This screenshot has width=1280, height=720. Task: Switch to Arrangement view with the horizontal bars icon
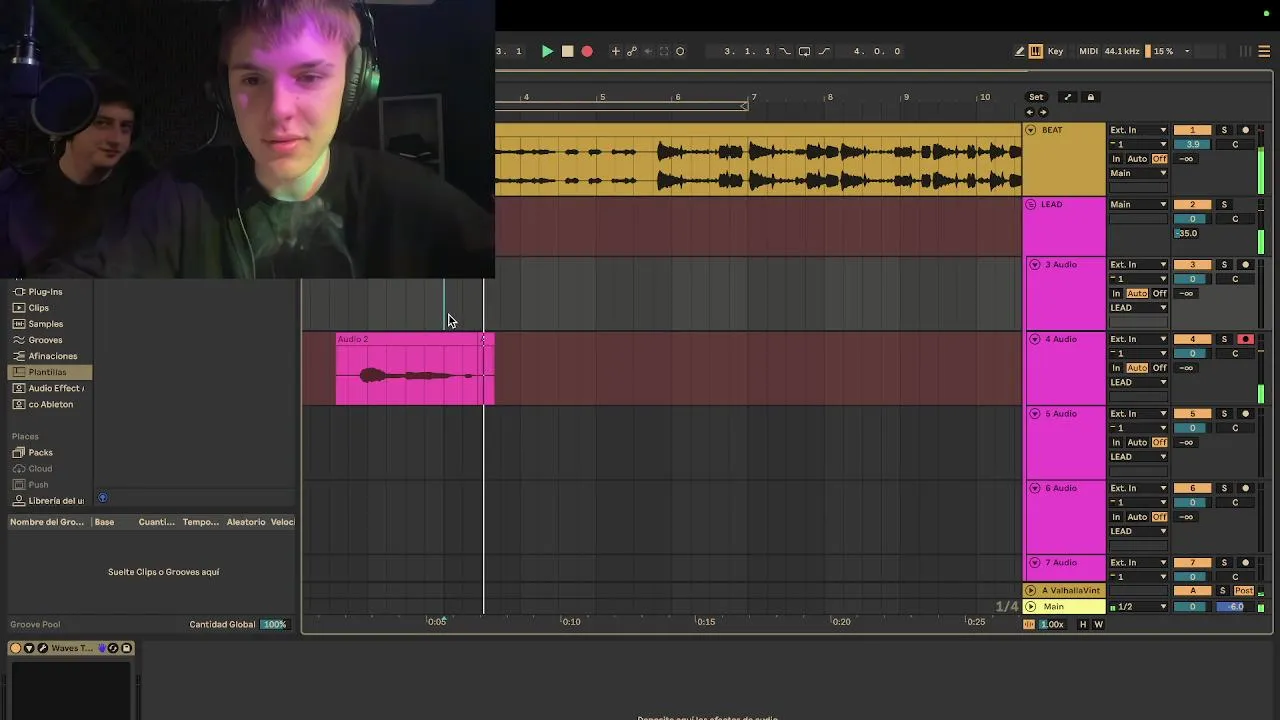click(1265, 51)
